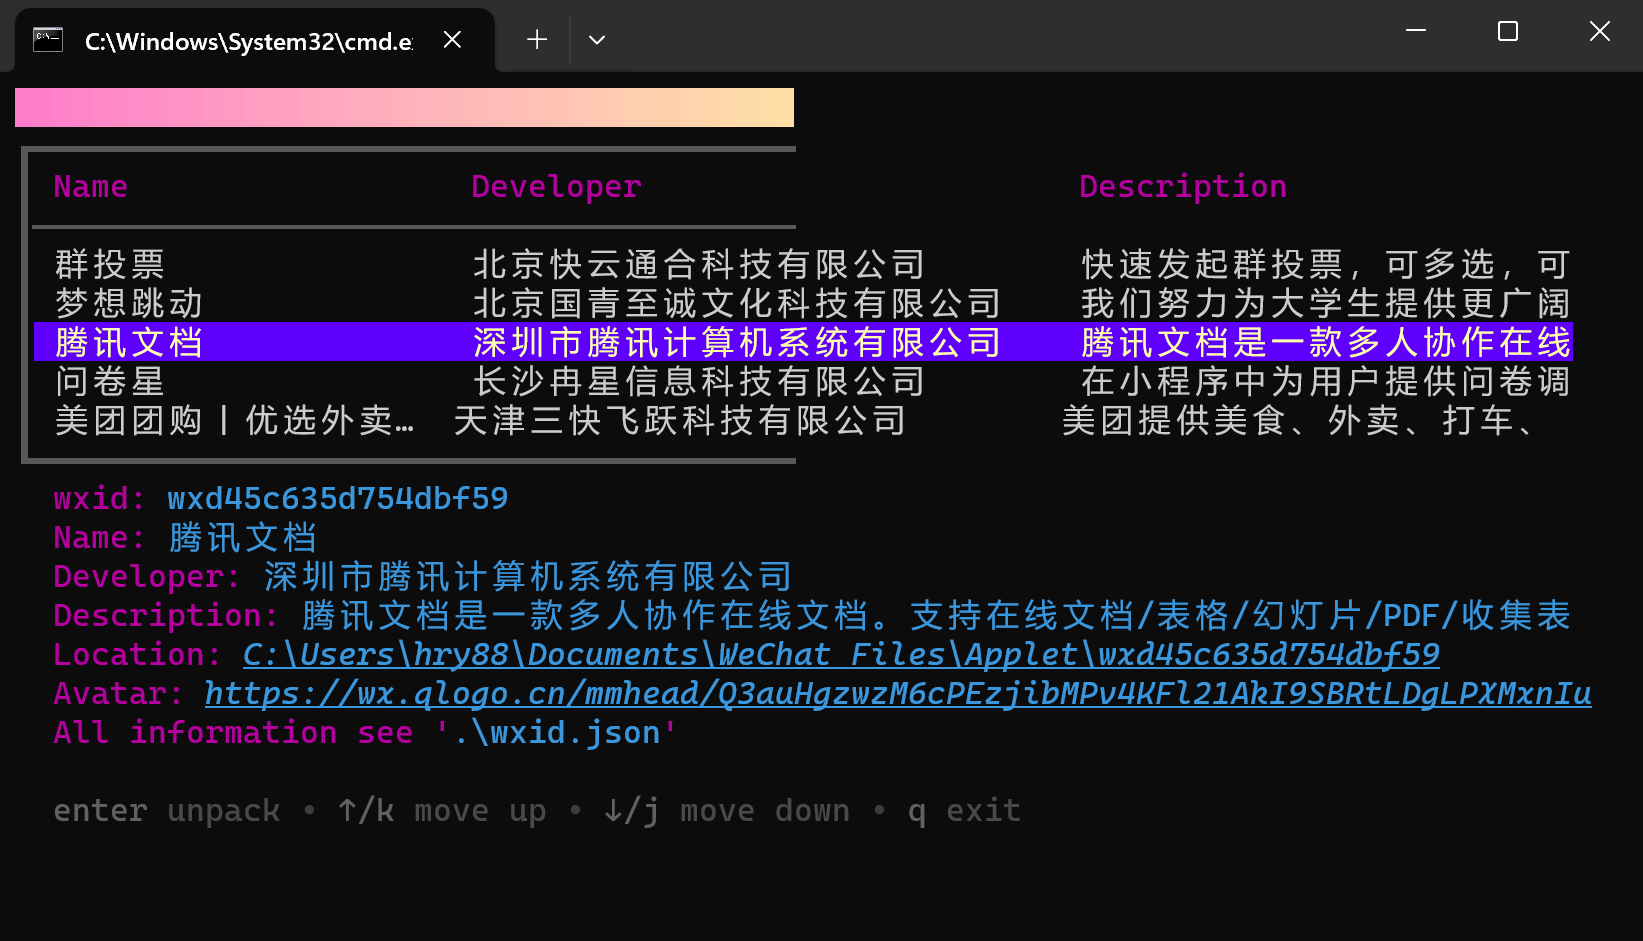Click the wxid value wxd45c635d754dbf59

pyautogui.click(x=338, y=499)
